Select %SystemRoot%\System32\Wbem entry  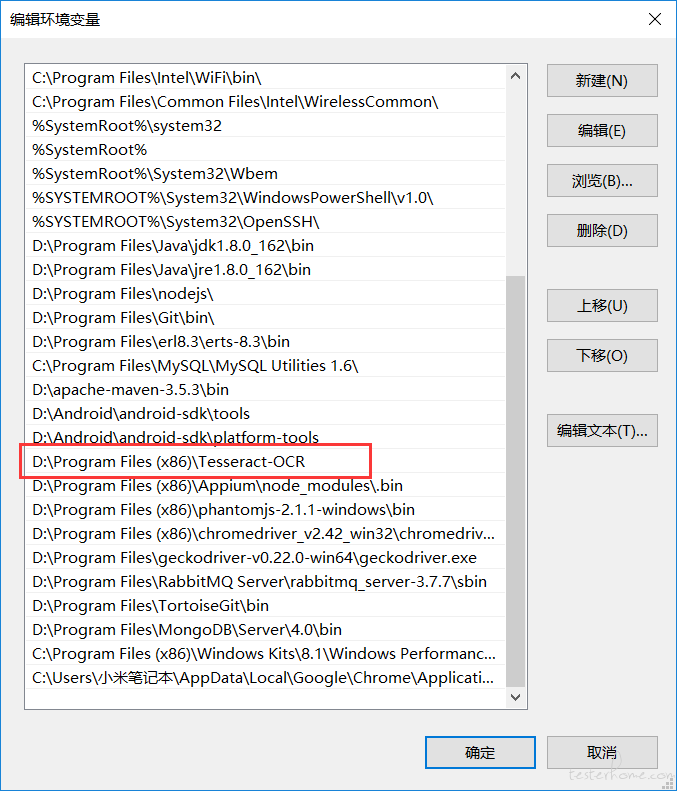click(x=265, y=174)
